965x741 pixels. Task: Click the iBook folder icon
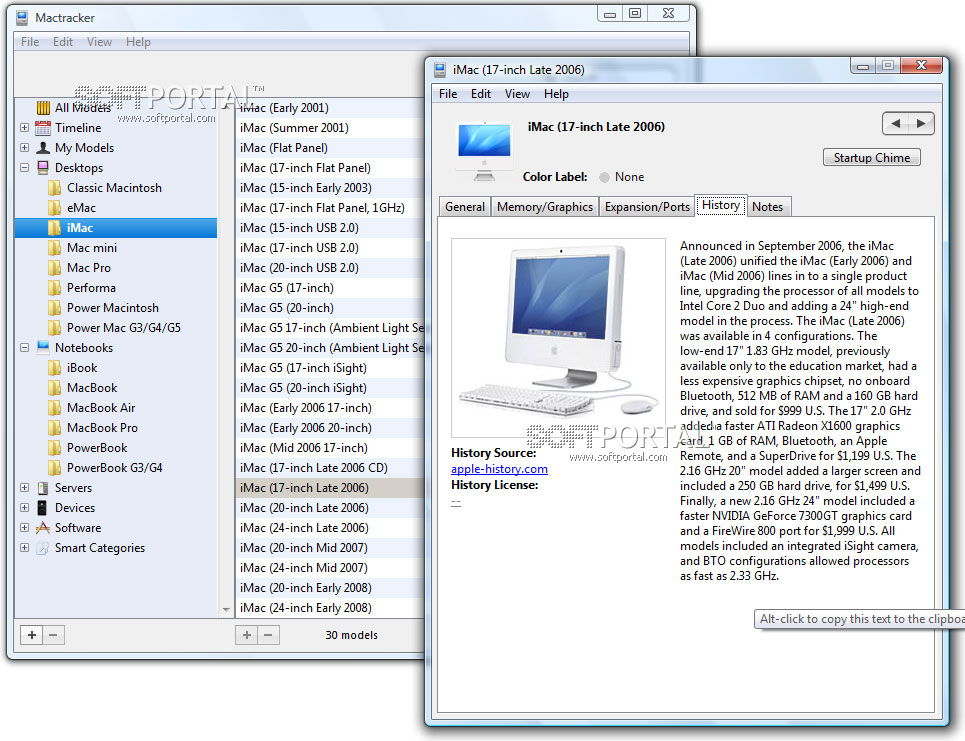pos(55,368)
